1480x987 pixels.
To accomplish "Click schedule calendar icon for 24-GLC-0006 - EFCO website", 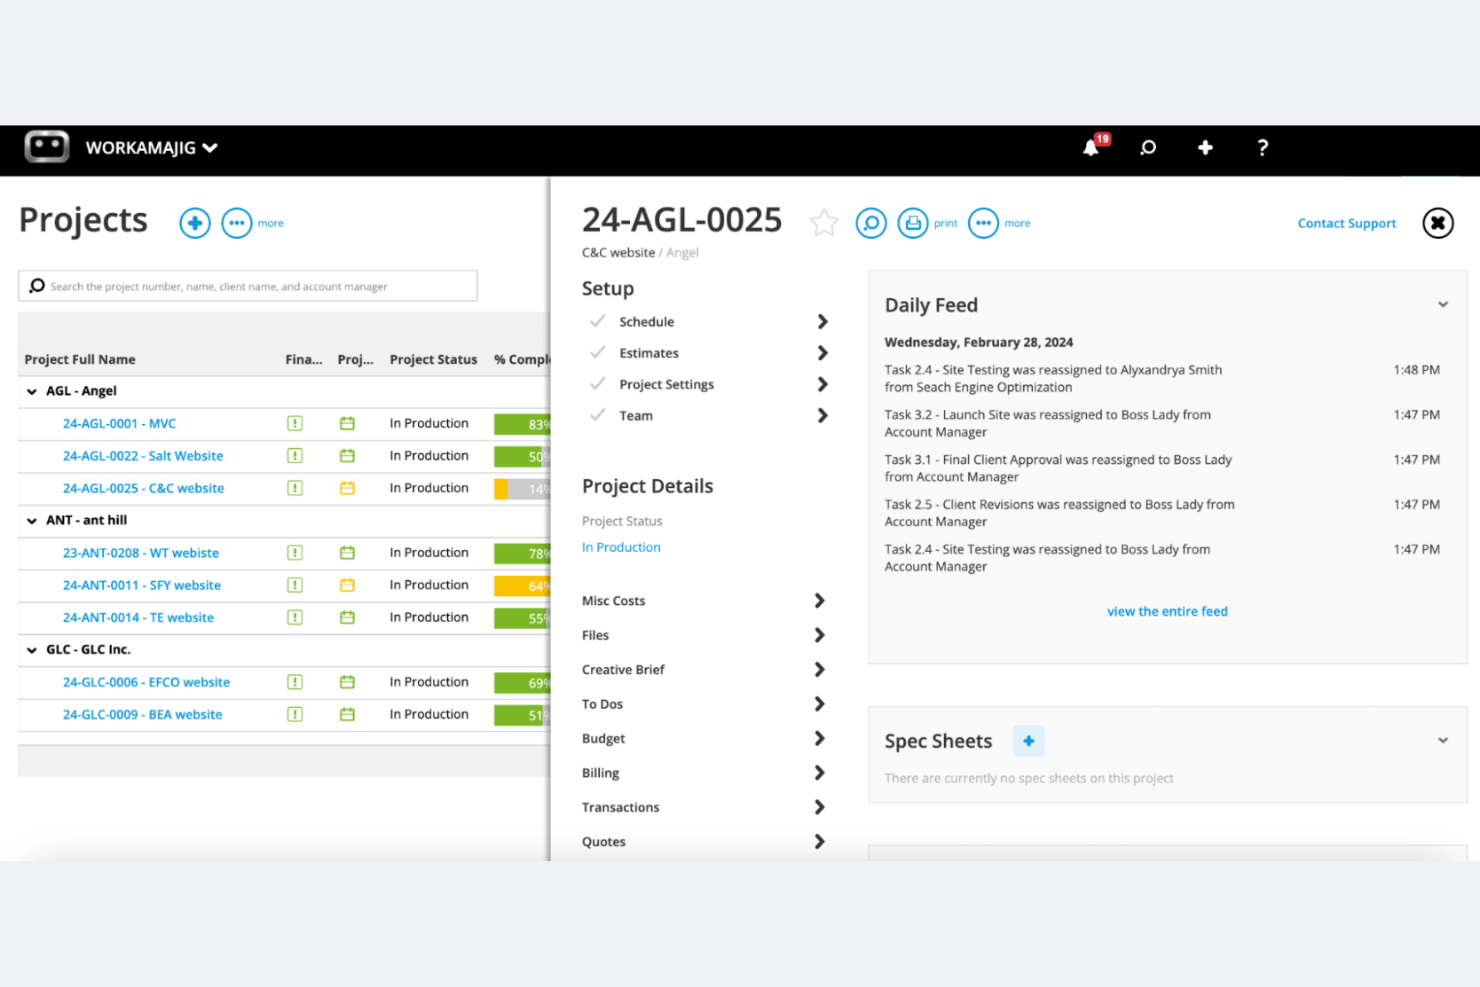I will click(347, 682).
